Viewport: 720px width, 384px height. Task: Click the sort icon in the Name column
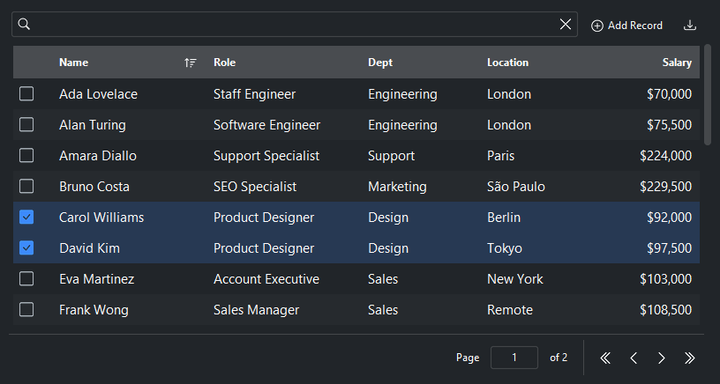click(190, 62)
